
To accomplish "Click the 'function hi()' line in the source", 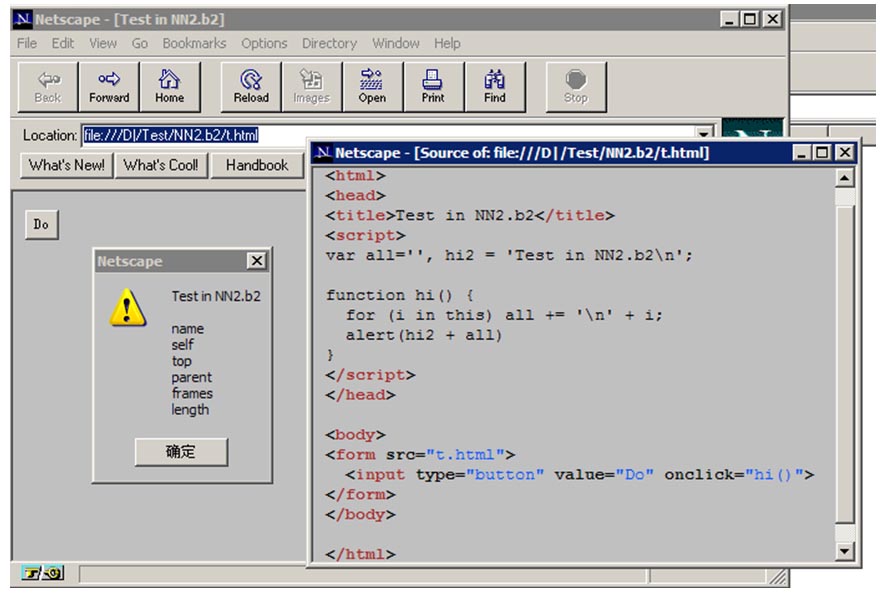I will (400, 295).
